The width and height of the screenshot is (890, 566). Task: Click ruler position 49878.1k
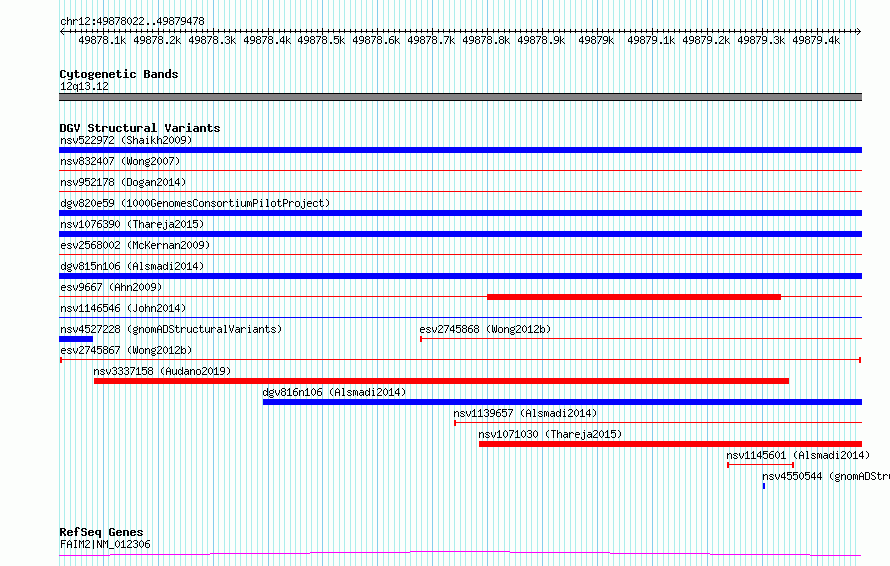(x=102, y=40)
